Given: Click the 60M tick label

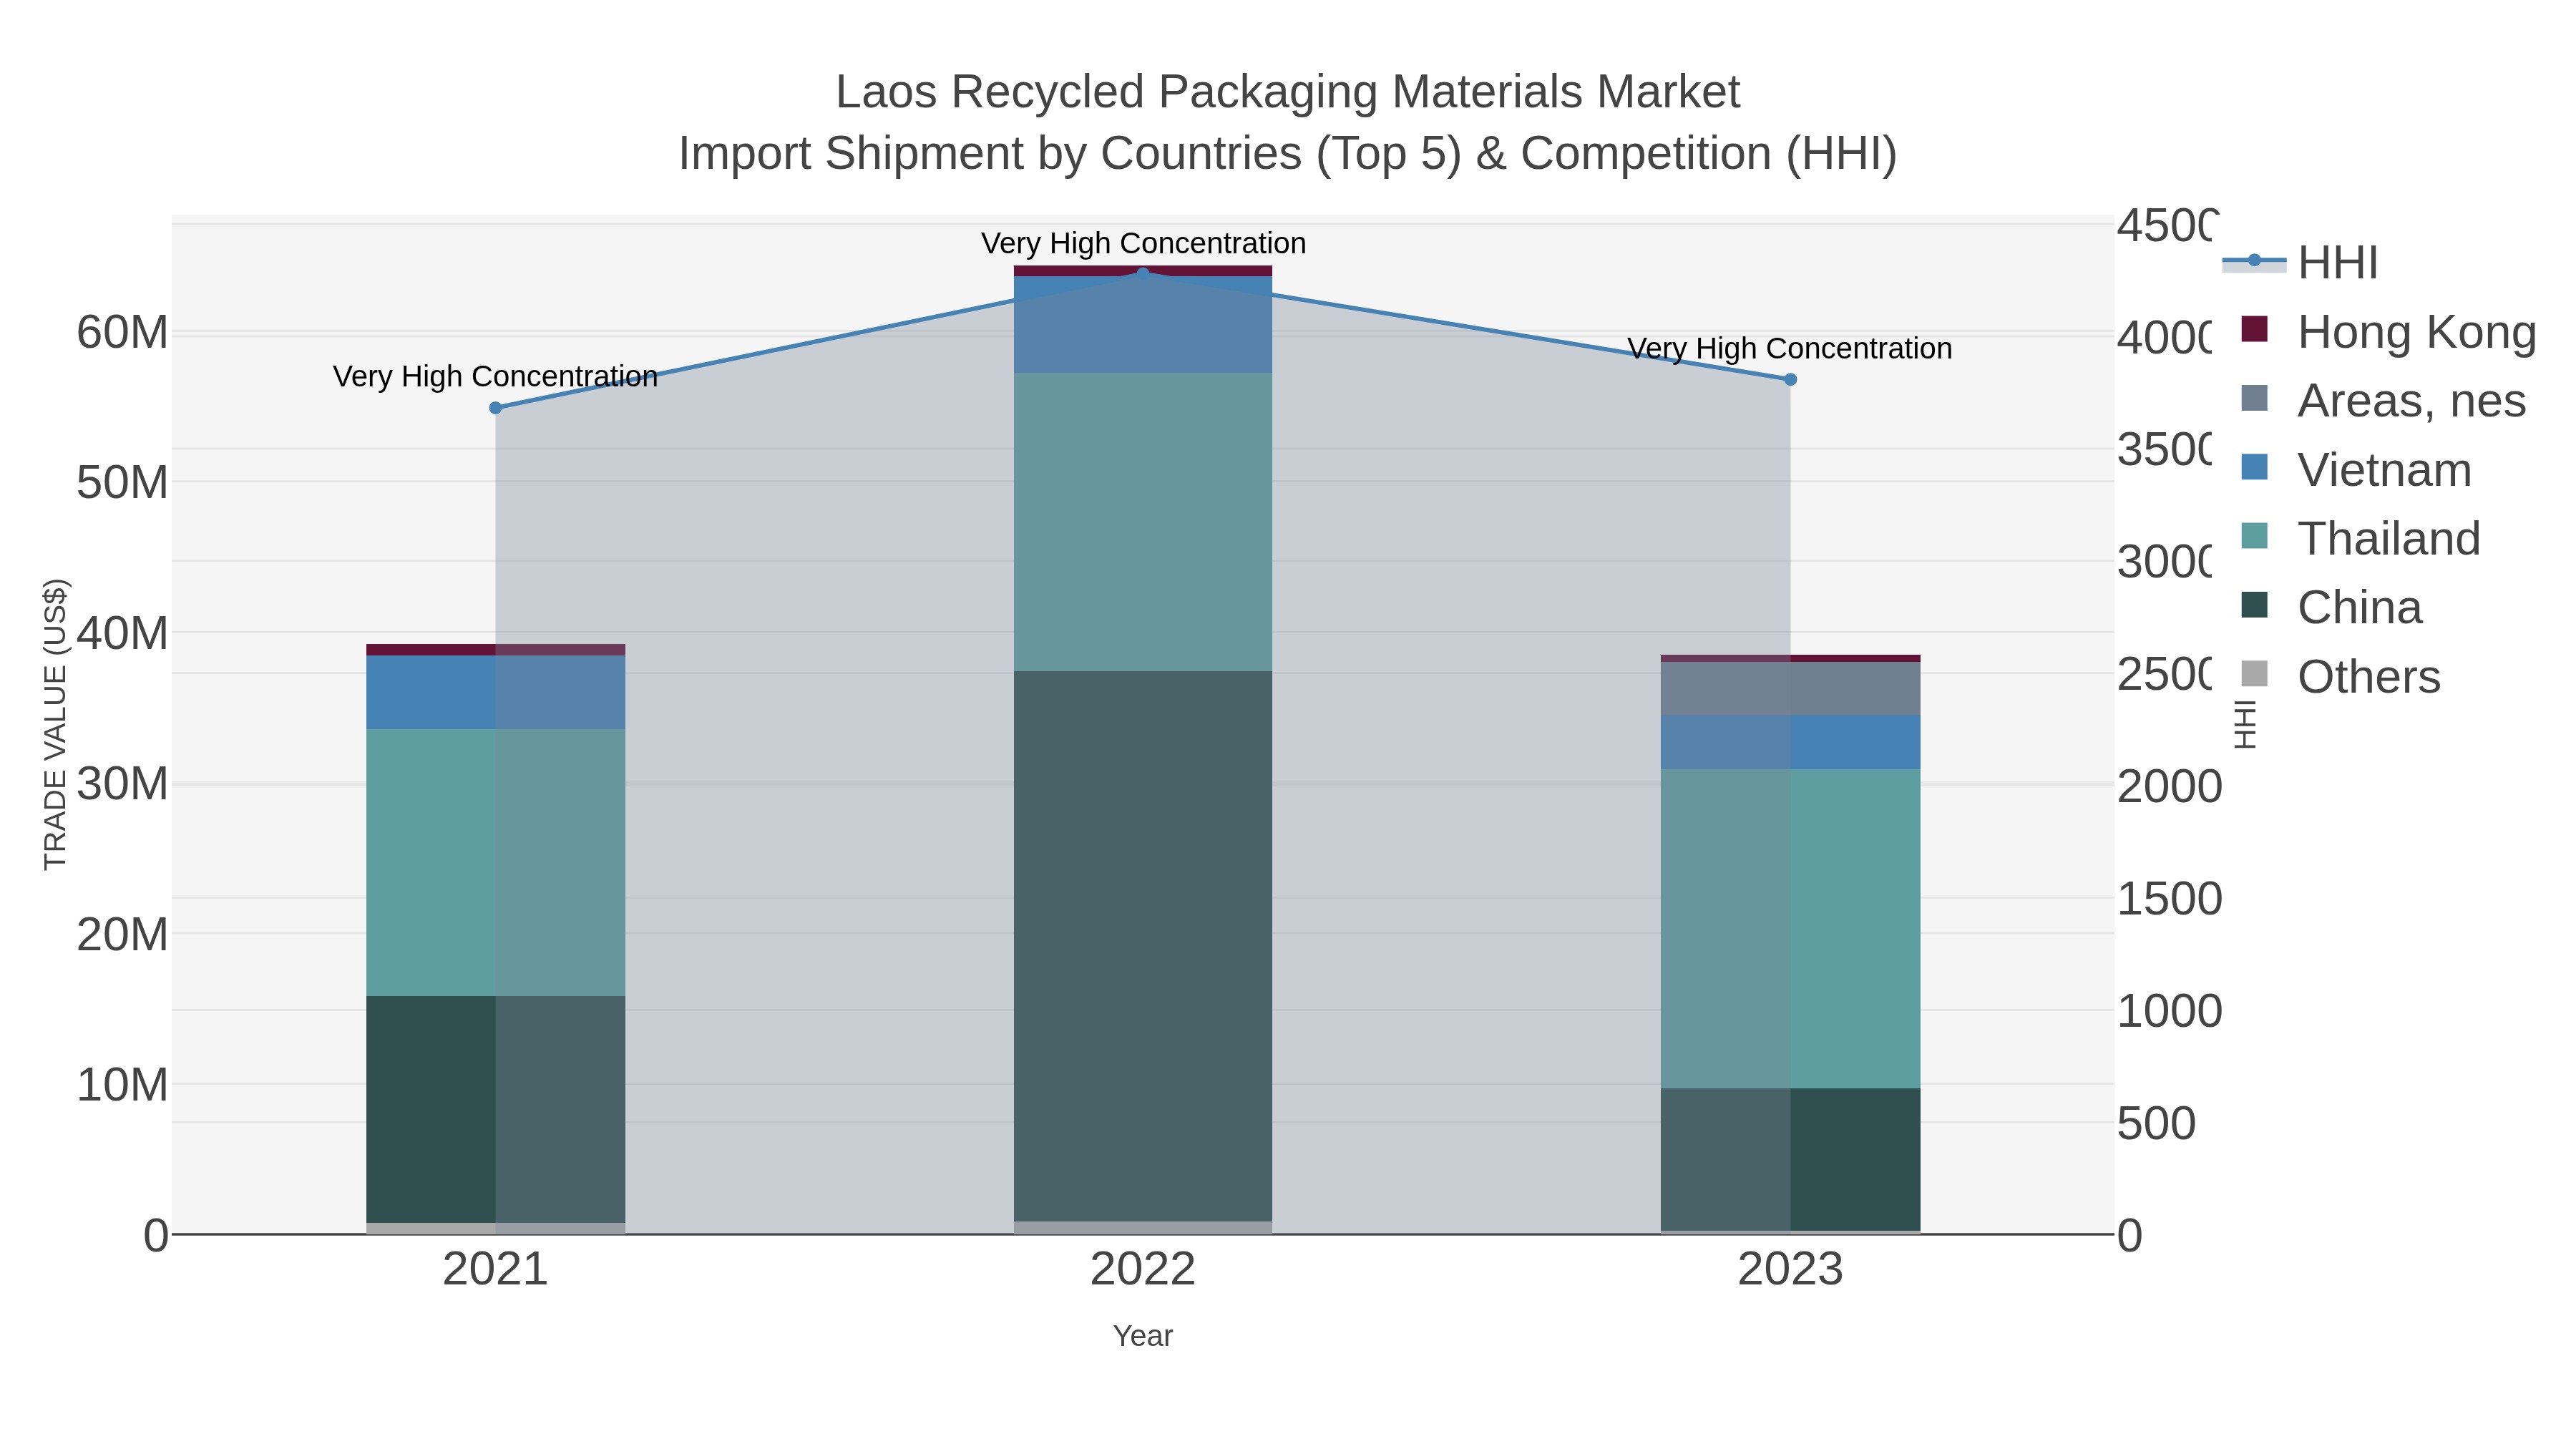Looking at the screenshot, I should coord(122,332).
